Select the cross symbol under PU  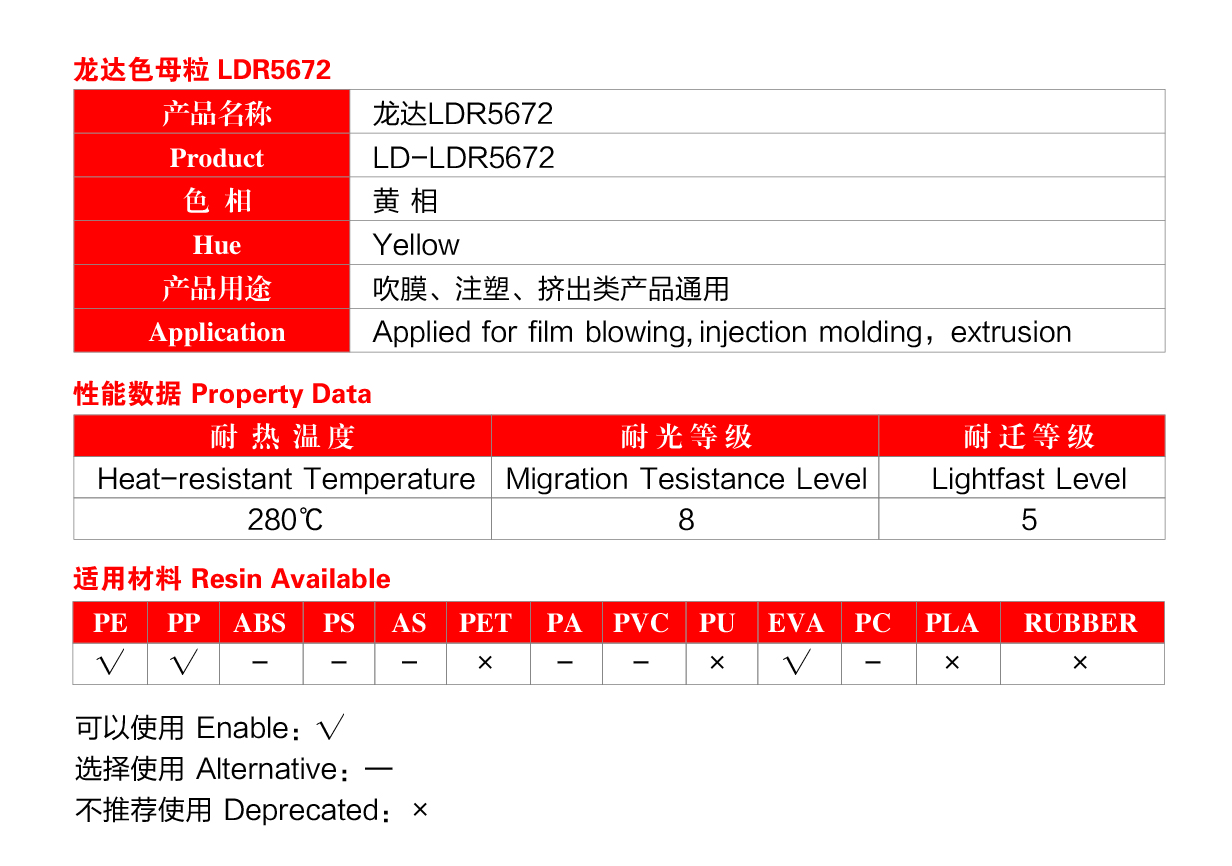pyautogui.click(x=717, y=663)
